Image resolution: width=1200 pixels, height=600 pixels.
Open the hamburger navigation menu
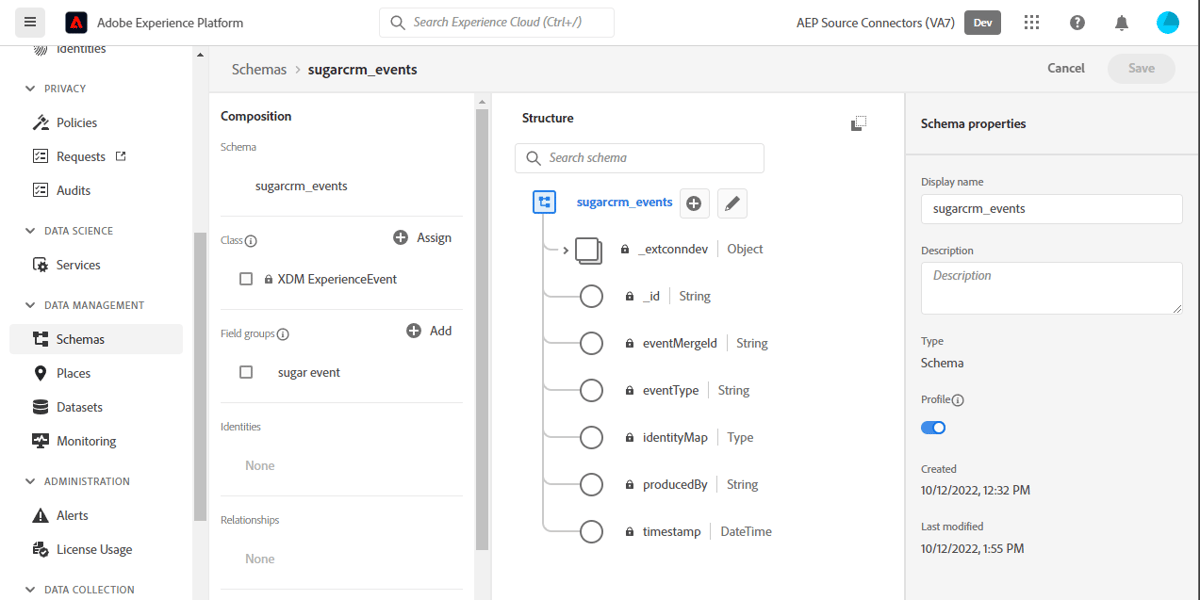tap(30, 22)
